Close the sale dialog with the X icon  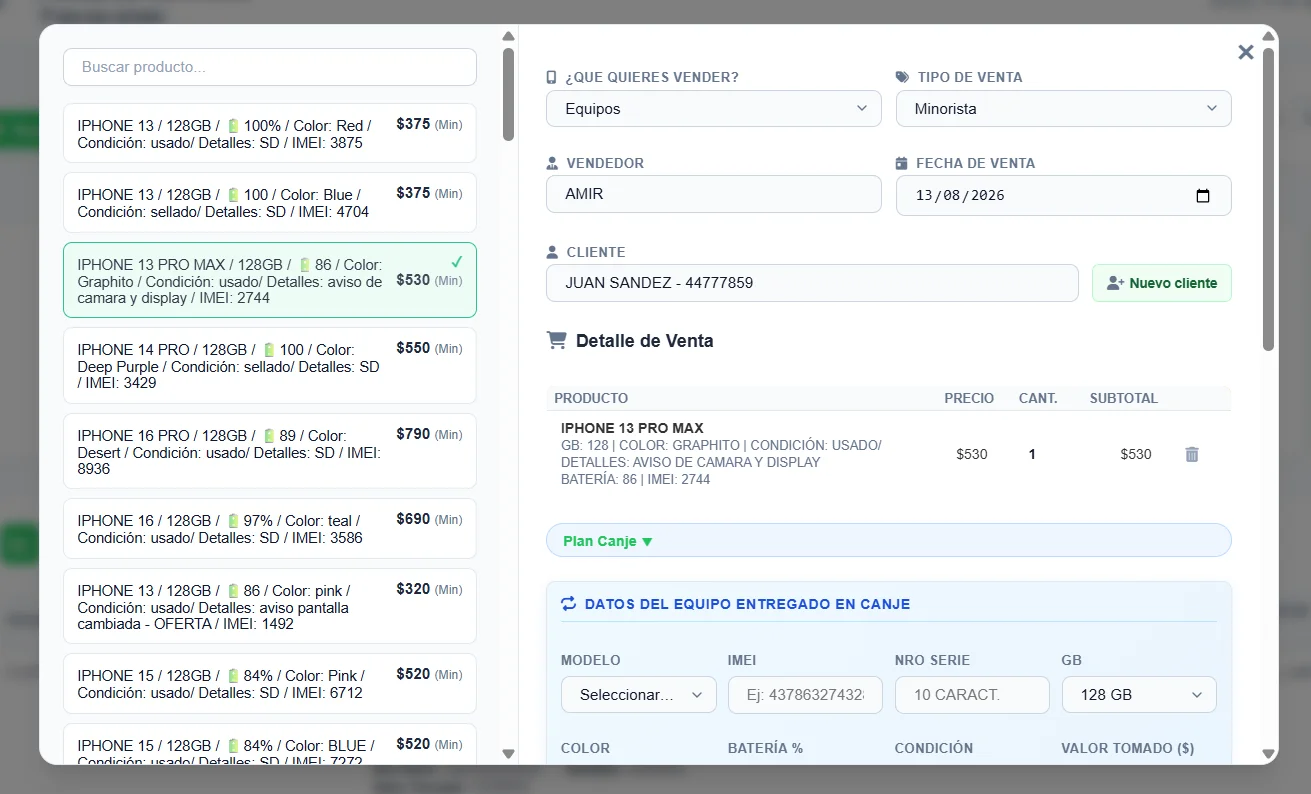point(1245,52)
